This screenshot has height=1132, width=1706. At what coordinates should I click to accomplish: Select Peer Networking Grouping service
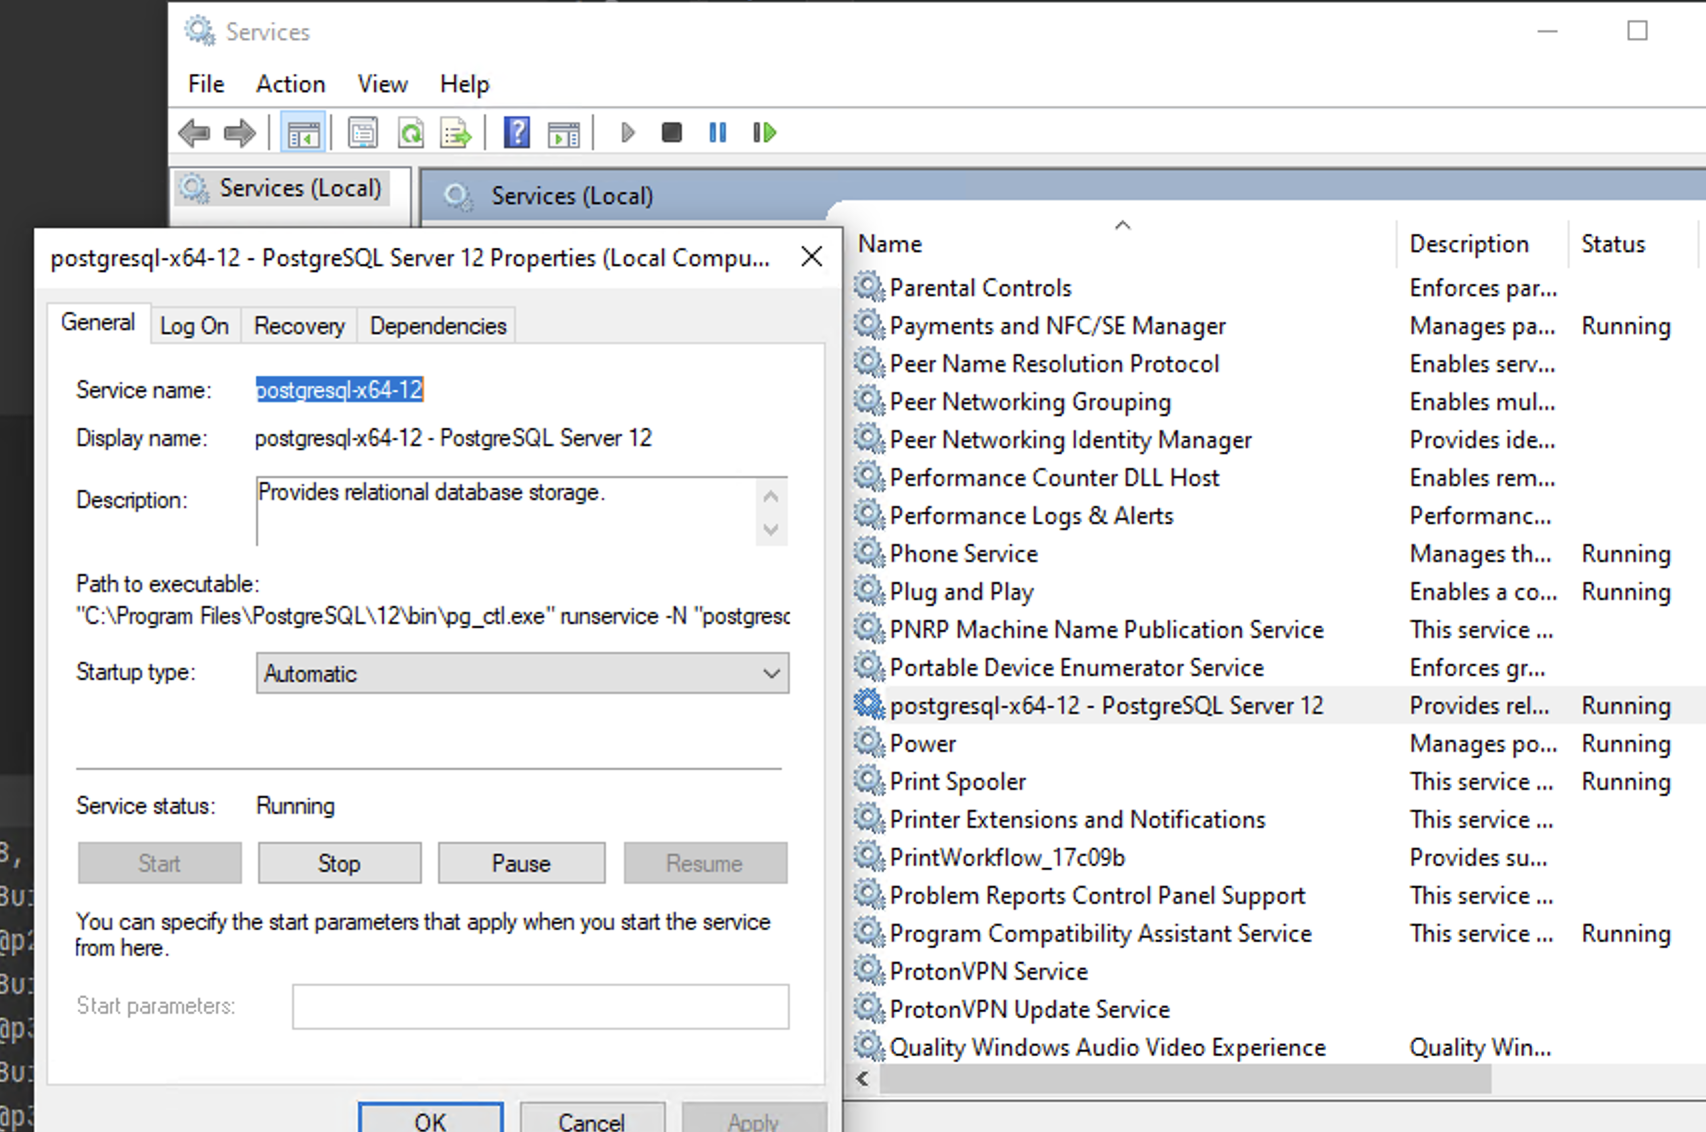pyautogui.click(x=1030, y=402)
